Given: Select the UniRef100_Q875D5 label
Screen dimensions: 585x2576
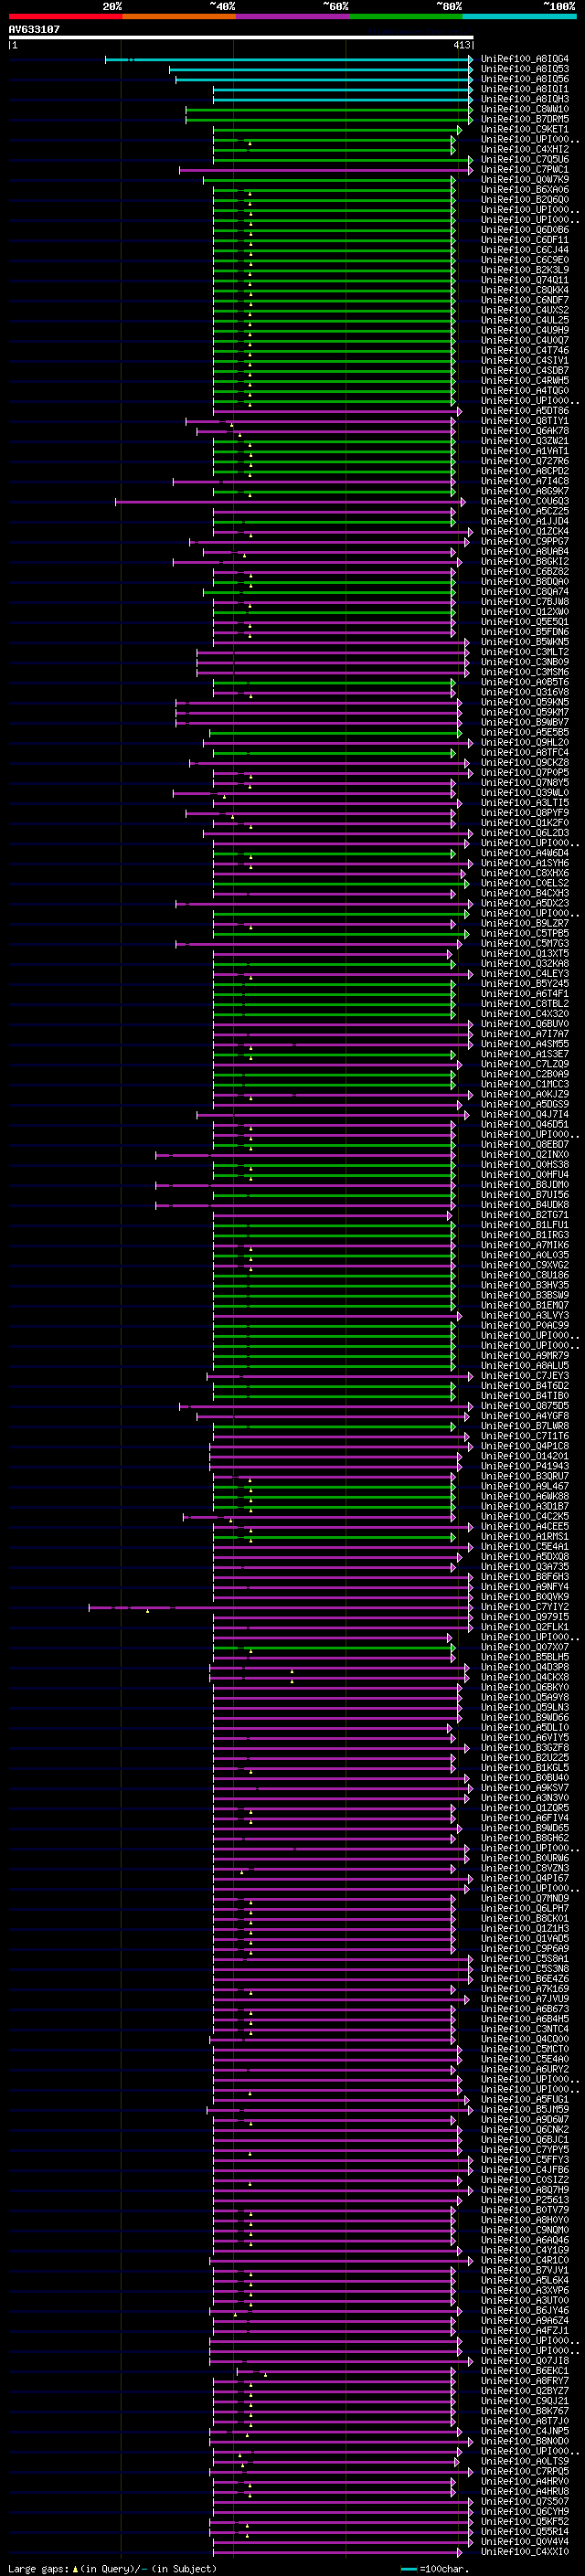Looking at the screenshot, I should pyautogui.click(x=525, y=1406).
